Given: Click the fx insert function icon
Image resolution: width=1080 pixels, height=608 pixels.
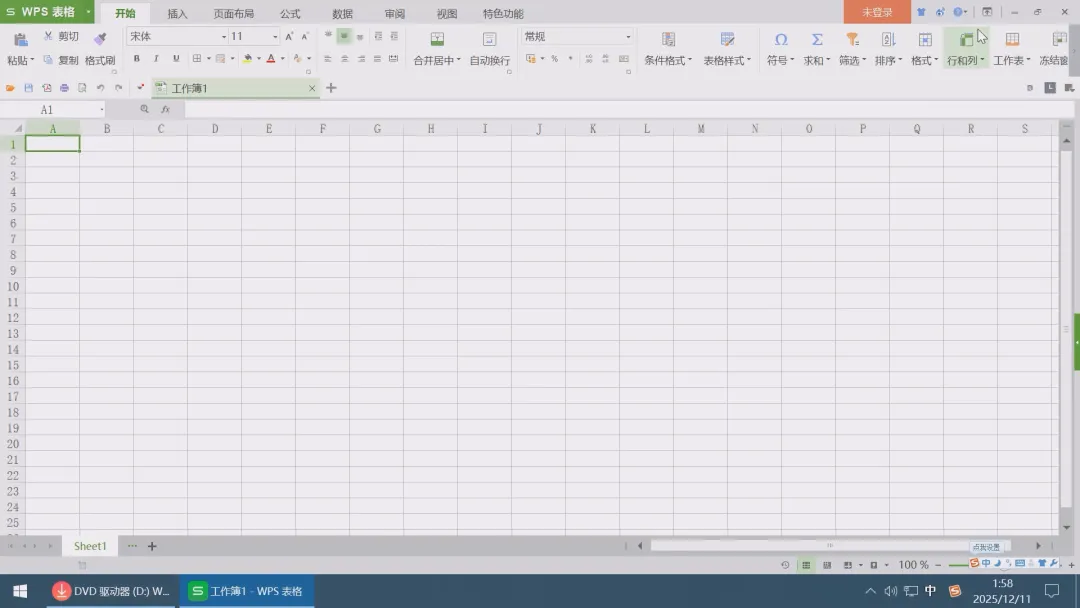Looking at the screenshot, I should pos(165,109).
